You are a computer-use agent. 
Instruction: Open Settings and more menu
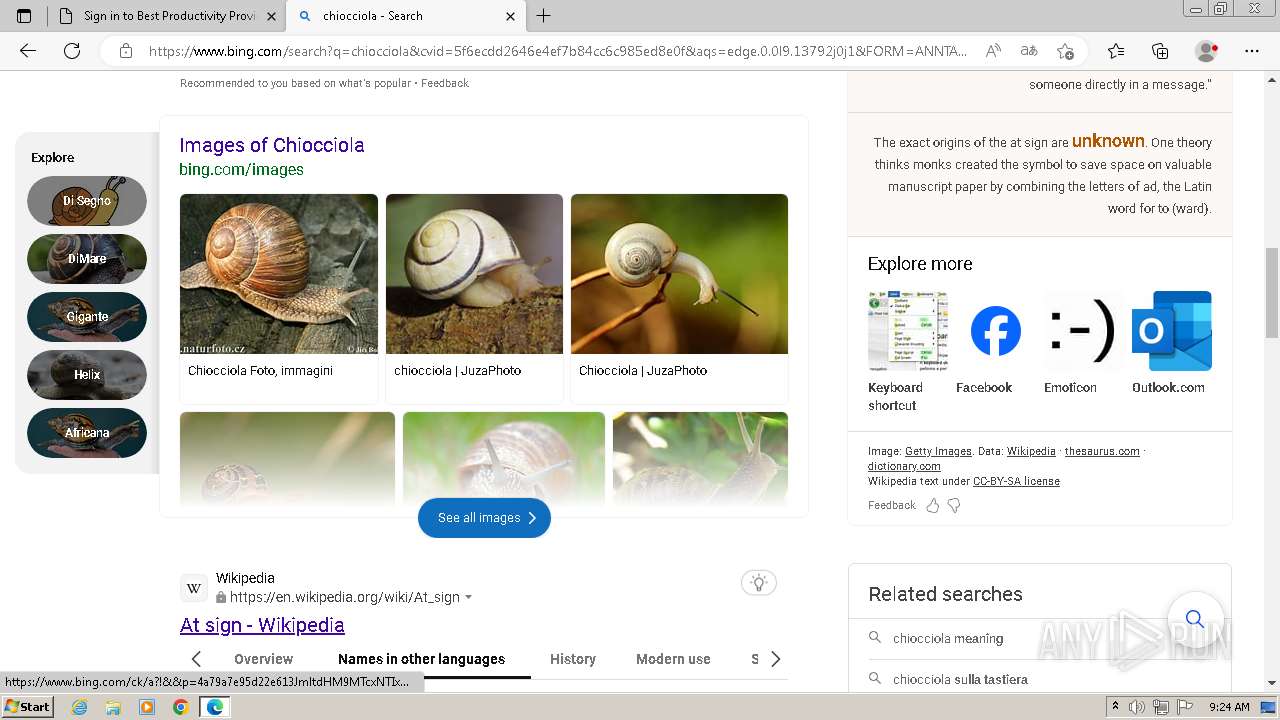(1252, 51)
